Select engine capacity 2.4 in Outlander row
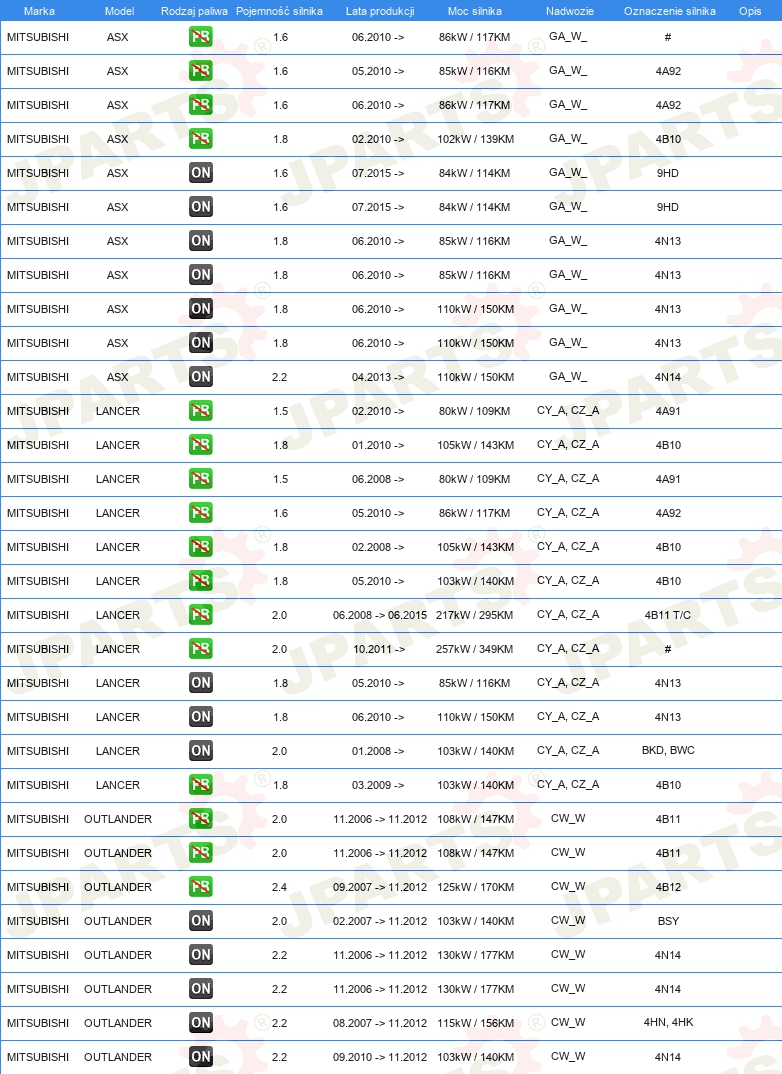The height and width of the screenshot is (1074, 782). coord(279,887)
